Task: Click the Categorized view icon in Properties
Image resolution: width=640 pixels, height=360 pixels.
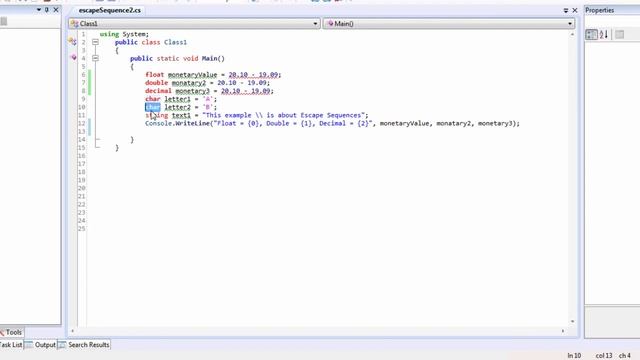Action: [x=591, y=35]
